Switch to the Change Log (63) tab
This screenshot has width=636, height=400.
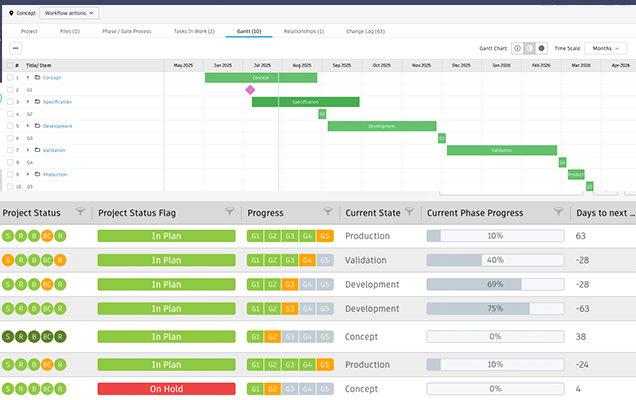pos(365,31)
